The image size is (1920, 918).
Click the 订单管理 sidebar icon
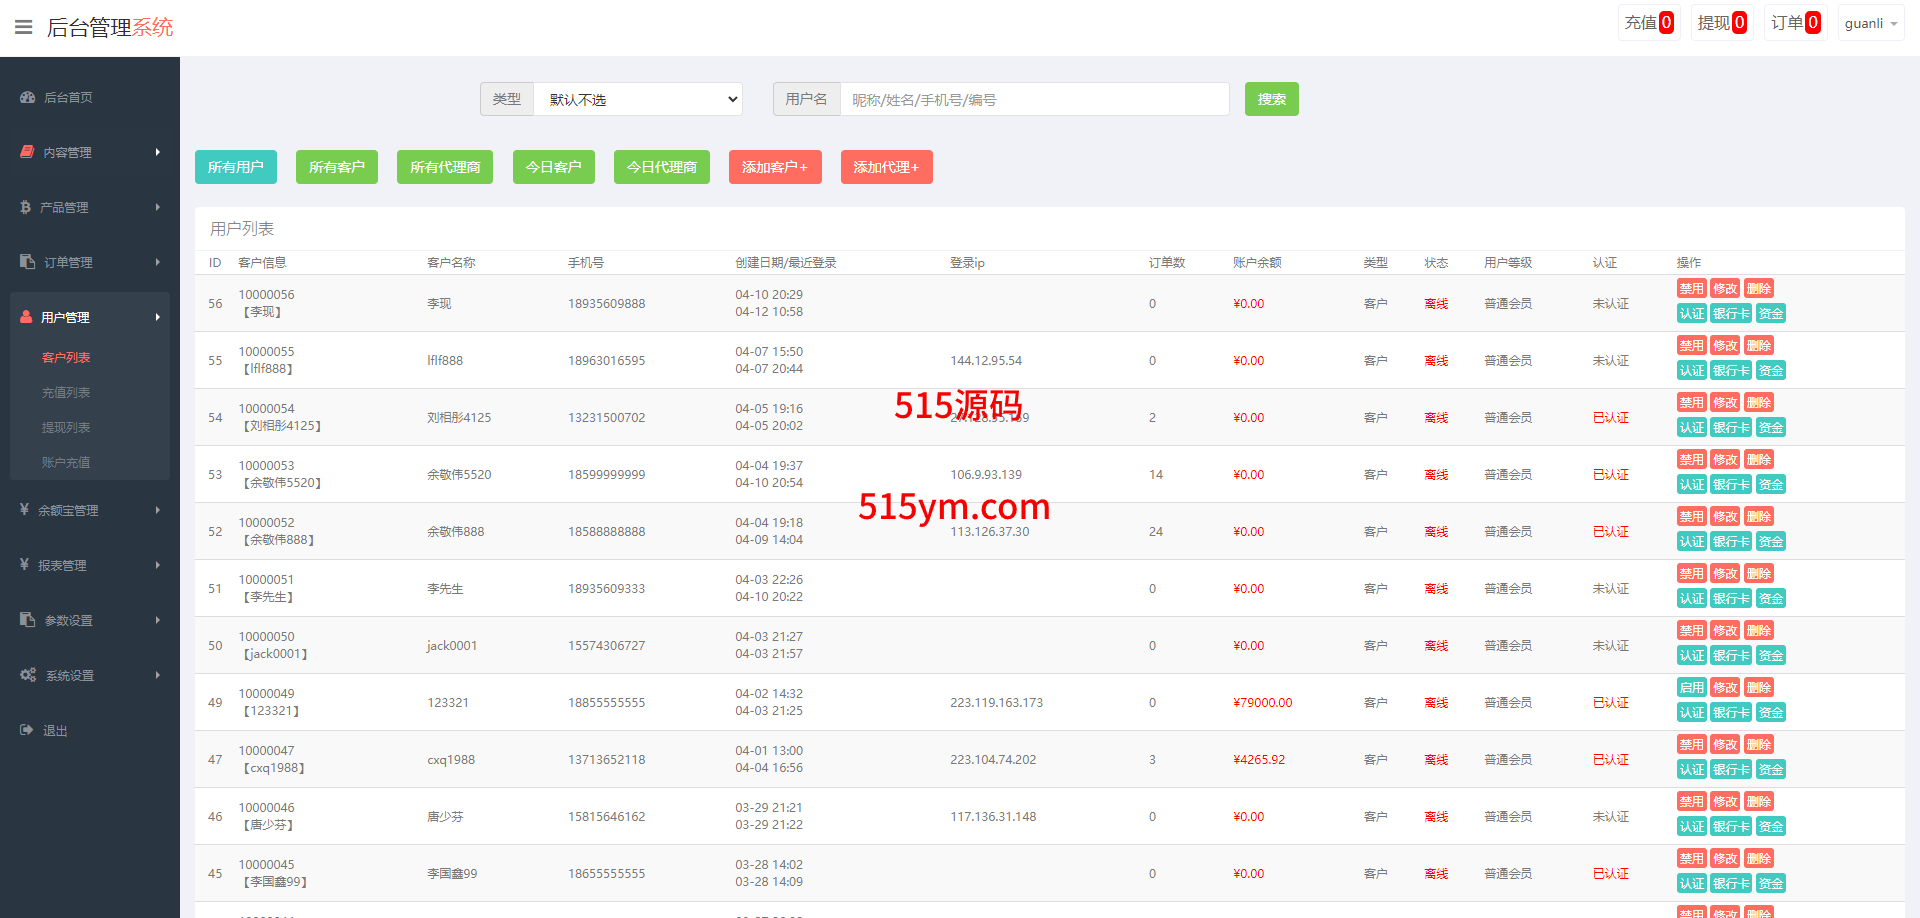27,262
